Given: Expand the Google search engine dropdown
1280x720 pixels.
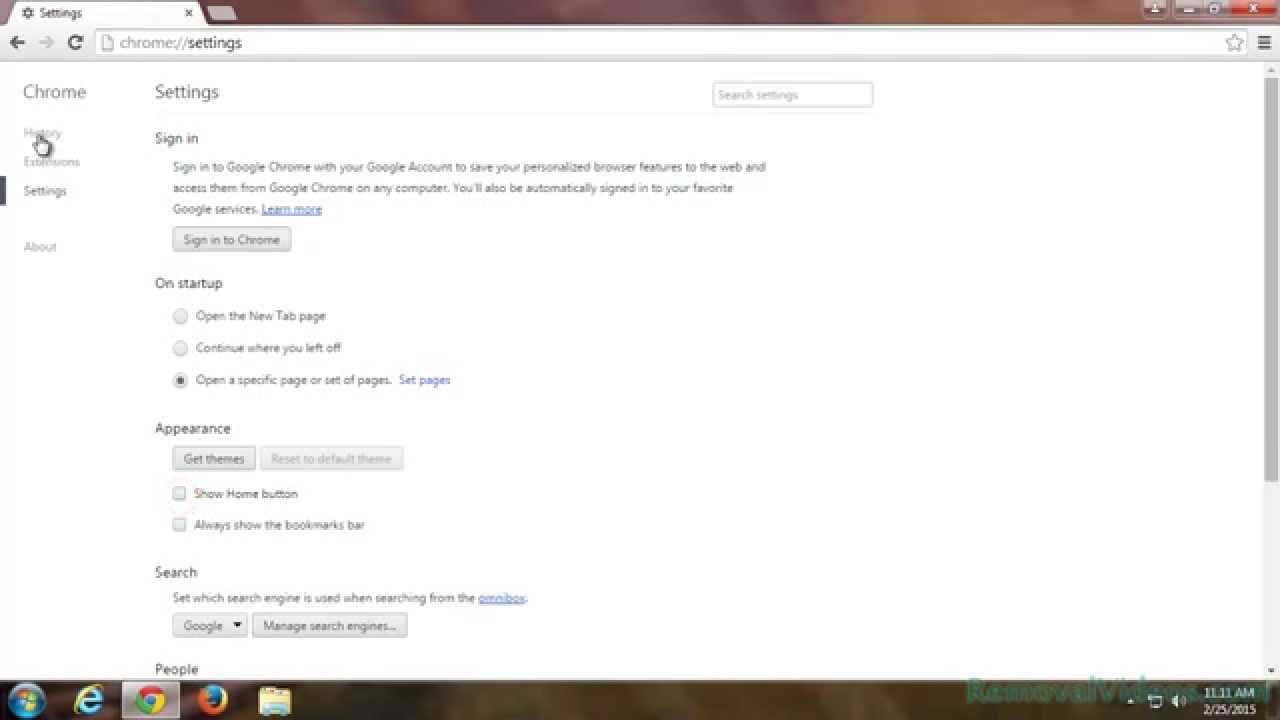Looking at the screenshot, I should pos(210,625).
